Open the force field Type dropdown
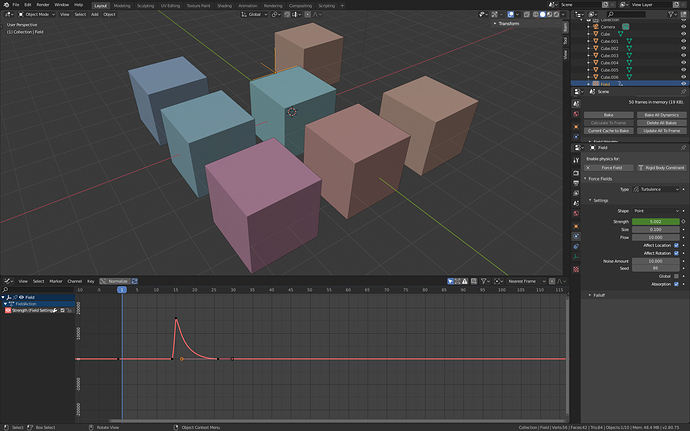 coord(656,189)
